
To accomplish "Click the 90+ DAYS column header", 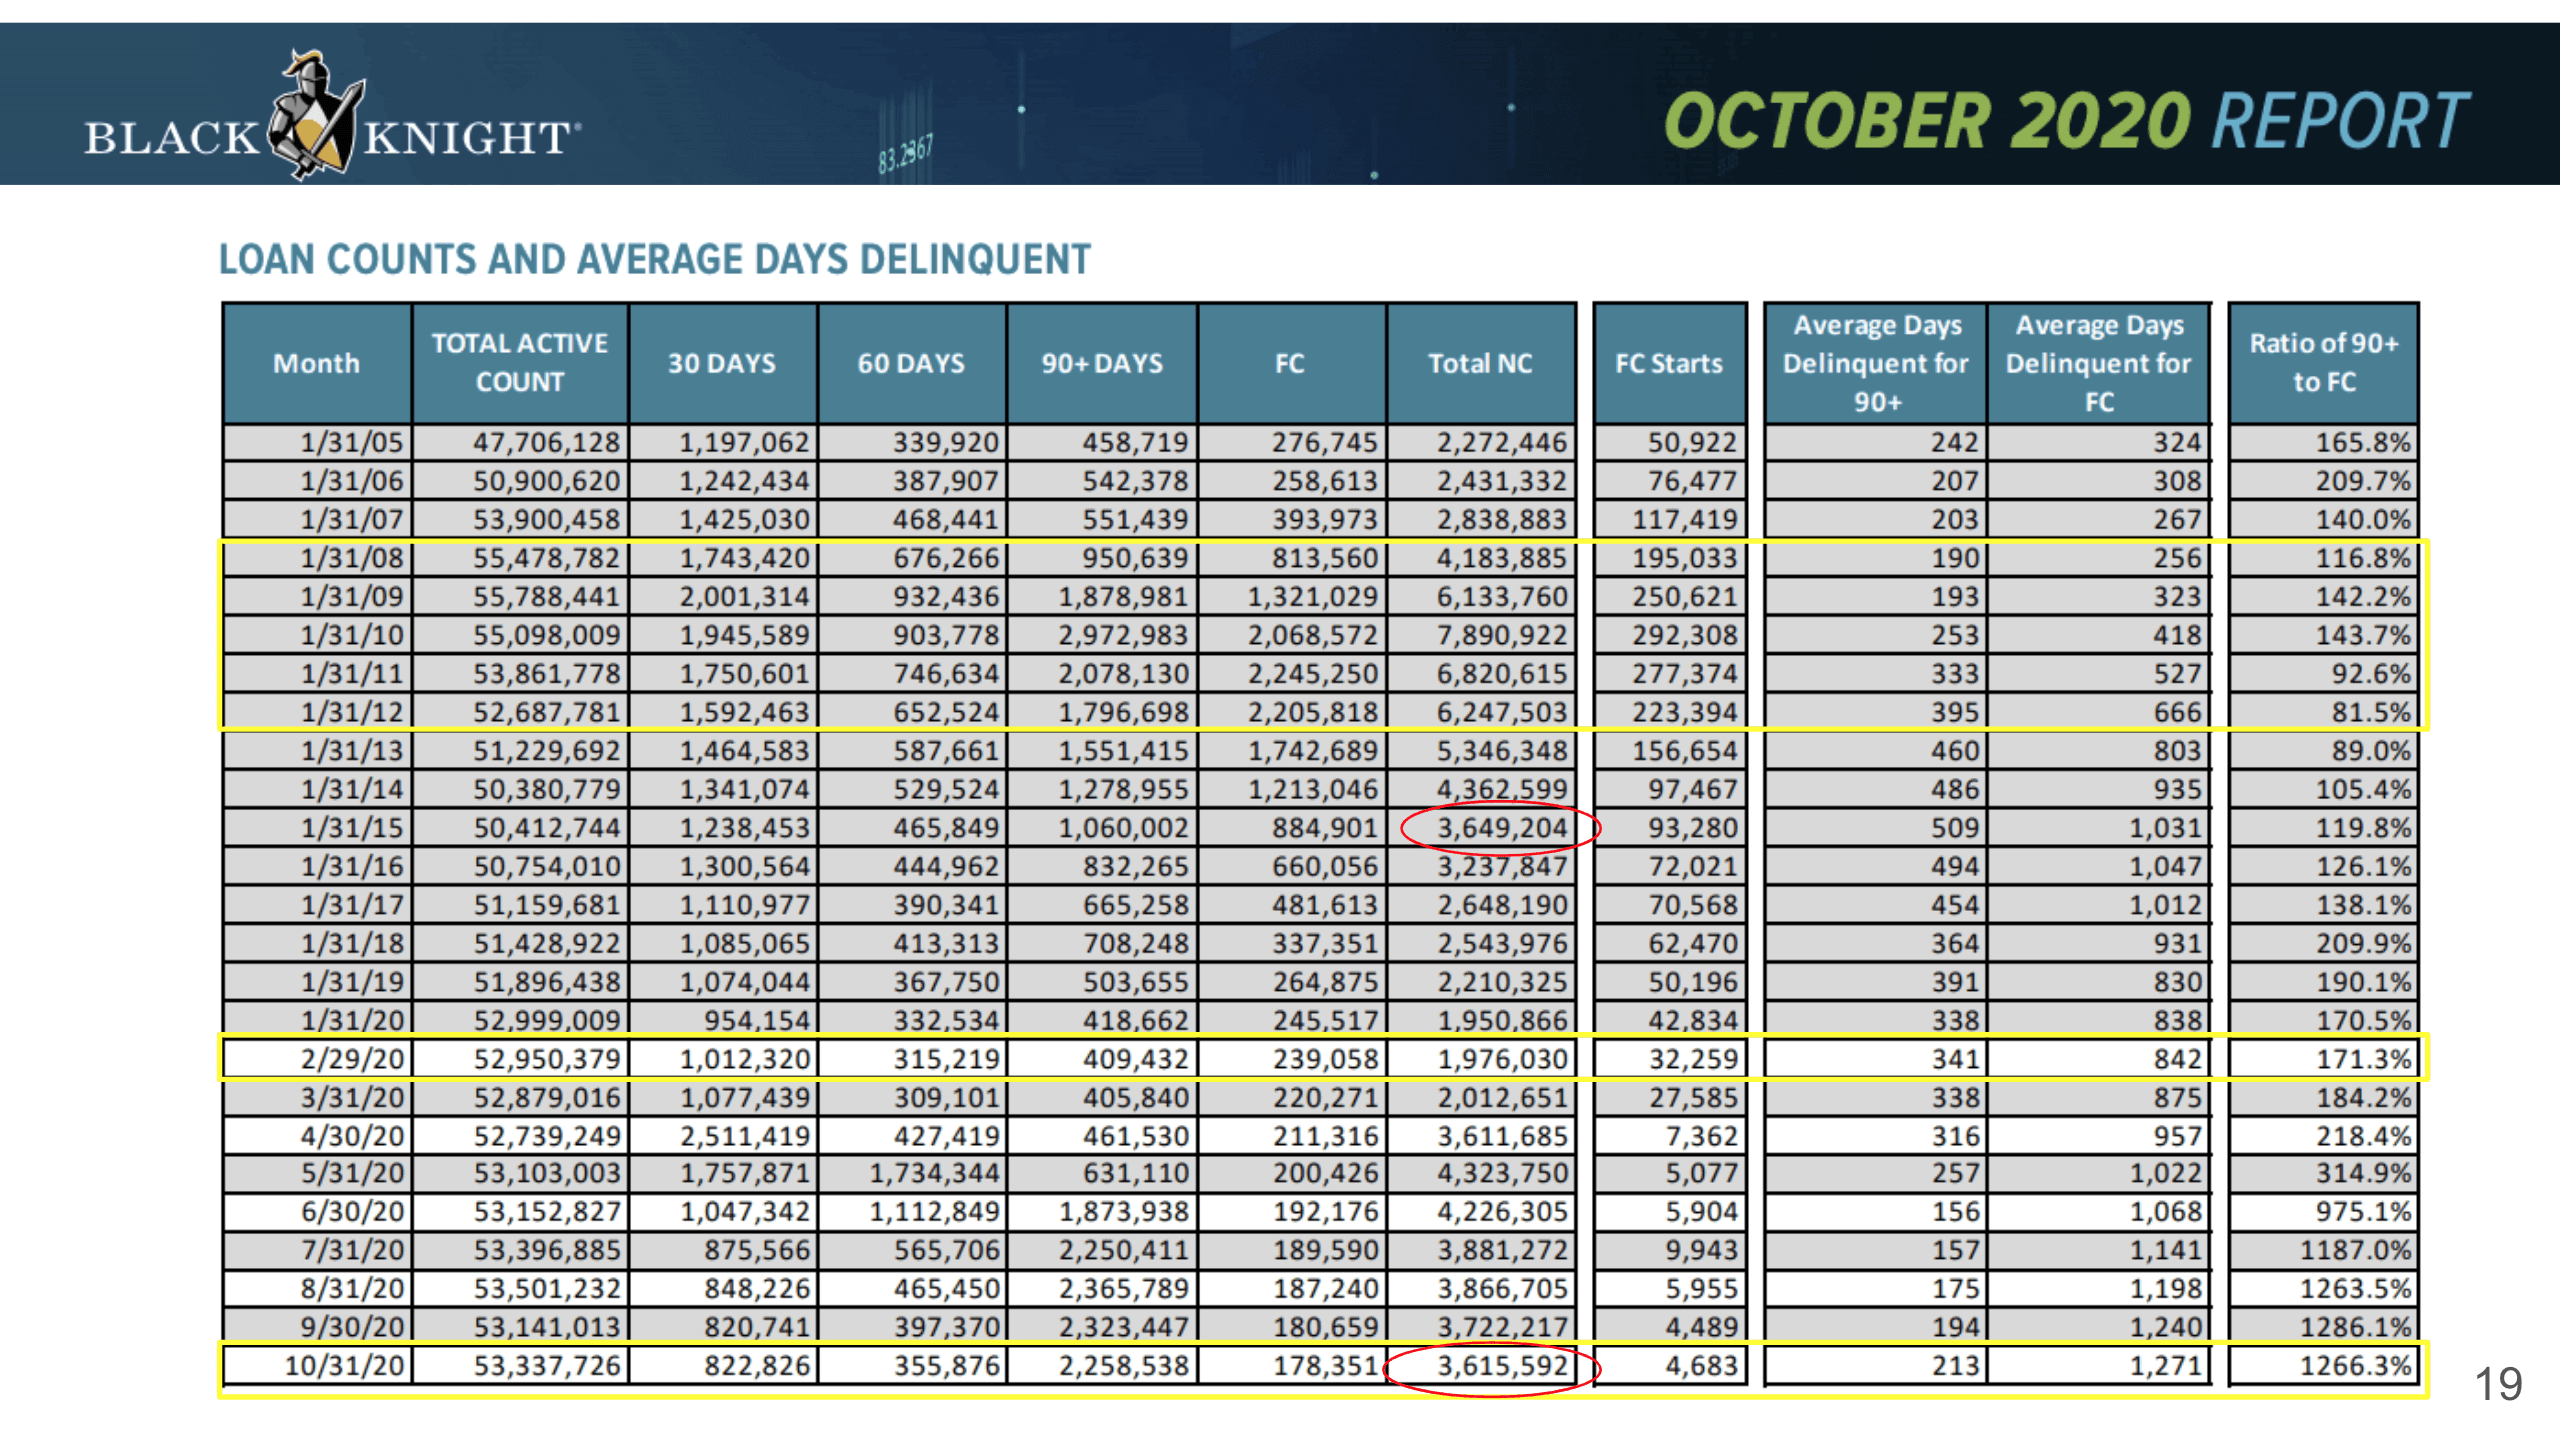I will pos(1102,363).
